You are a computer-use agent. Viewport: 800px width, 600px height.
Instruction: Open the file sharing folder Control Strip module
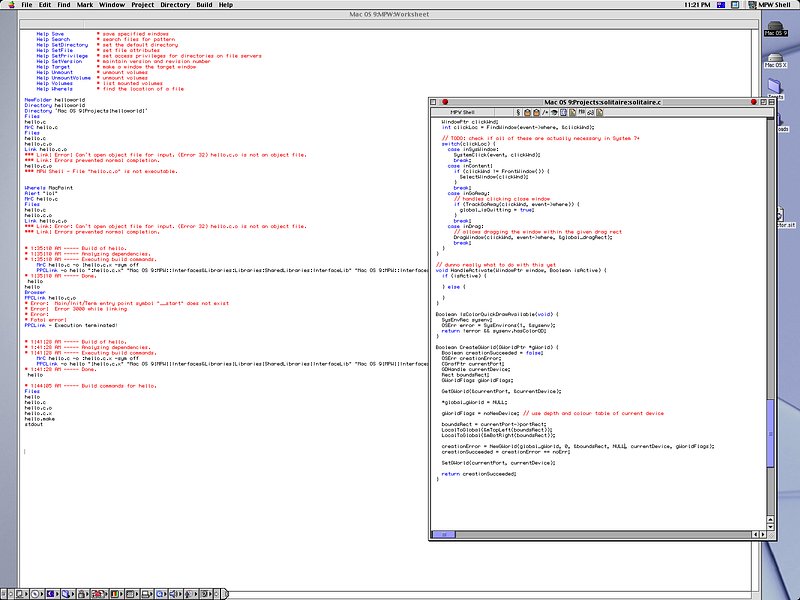[x=67, y=594]
